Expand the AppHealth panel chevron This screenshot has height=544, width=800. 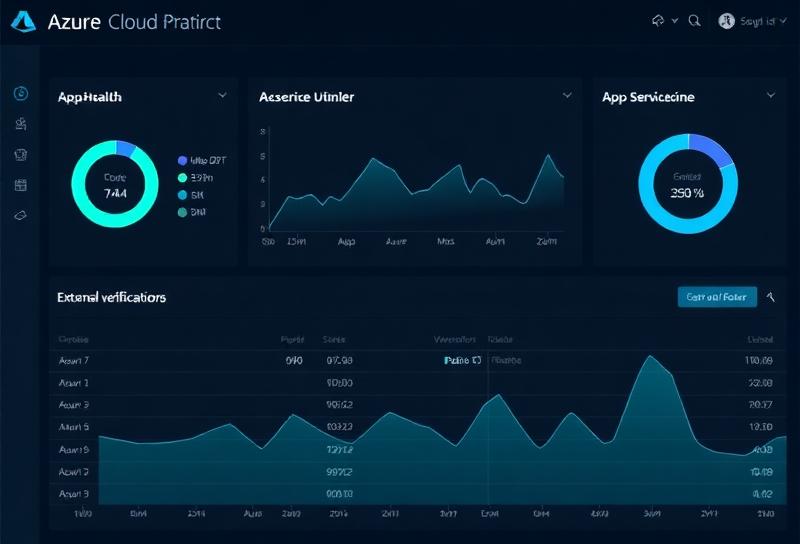tap(222, 95)
